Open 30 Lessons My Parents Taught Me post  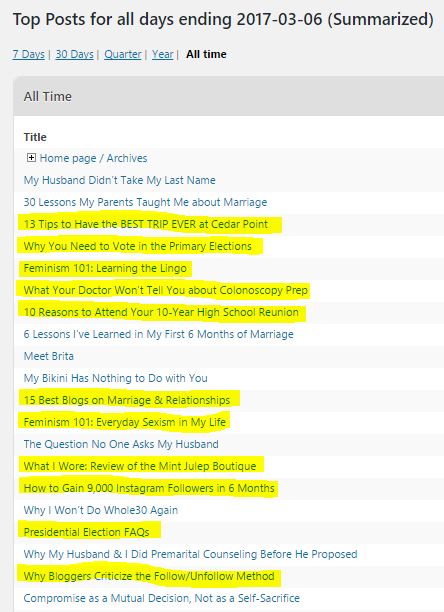coord(145,202)
